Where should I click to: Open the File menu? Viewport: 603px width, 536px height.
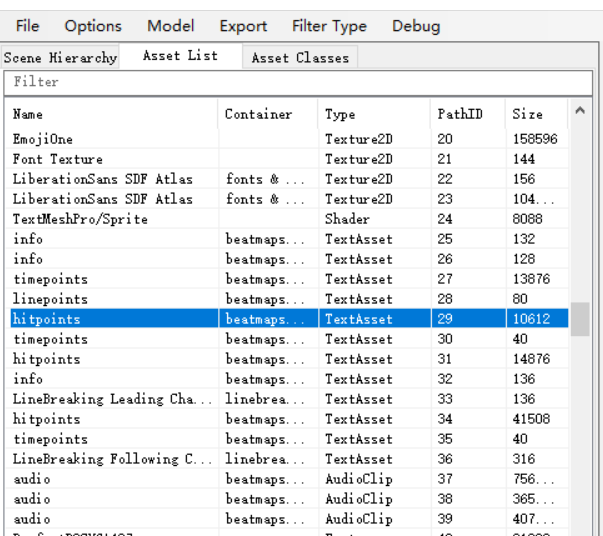click(x=27, y=26)
